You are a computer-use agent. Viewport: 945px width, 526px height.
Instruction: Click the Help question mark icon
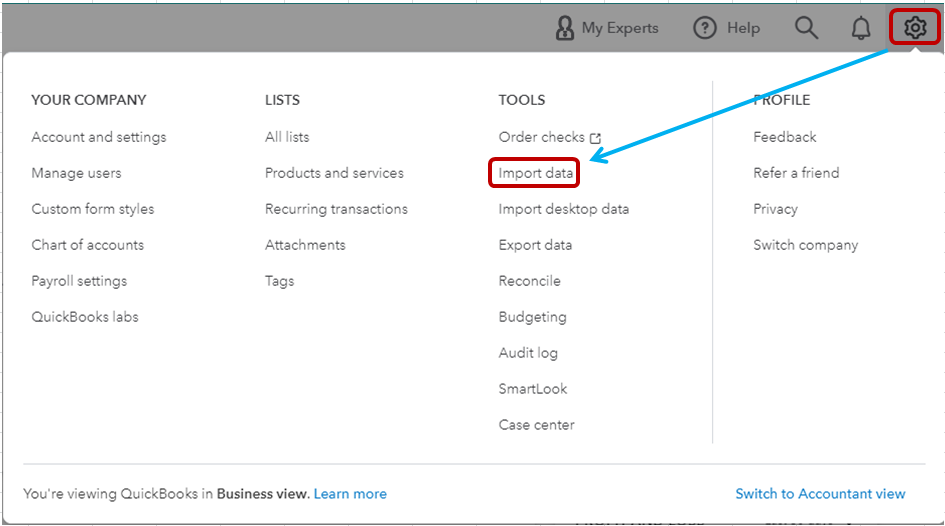click(705, 28)
